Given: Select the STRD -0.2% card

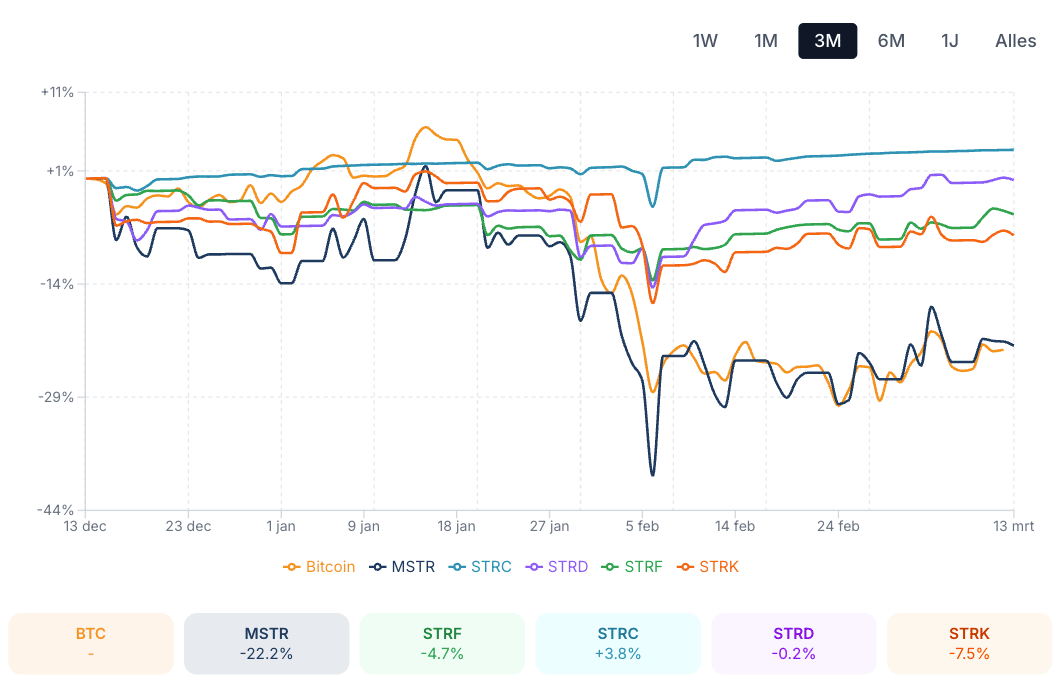Looking at the screenshot, I should (x=794, y=643).
